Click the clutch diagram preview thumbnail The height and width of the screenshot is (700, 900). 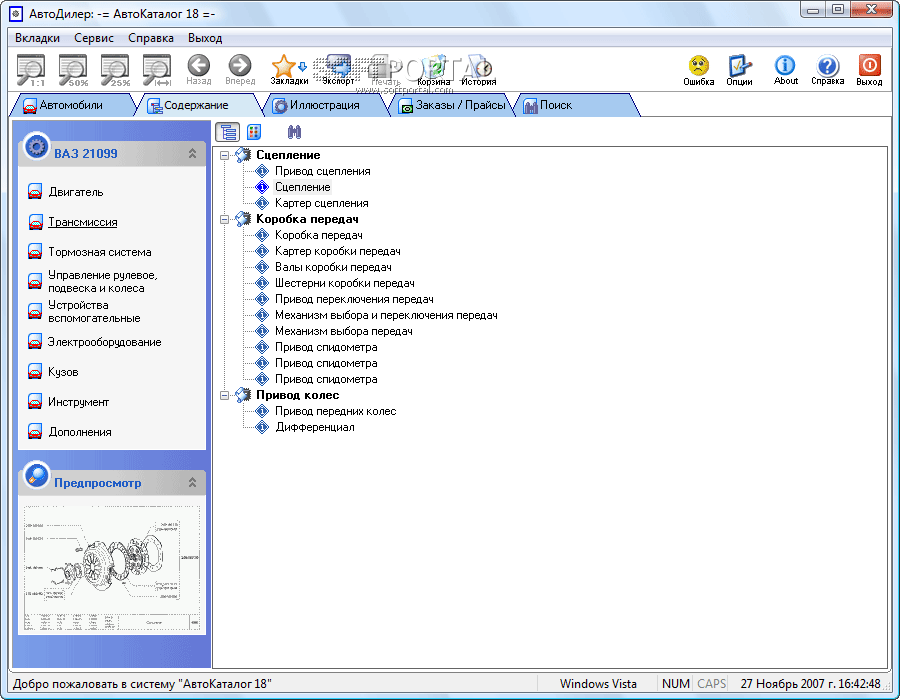pyautogui.click(x=112, y=569)
